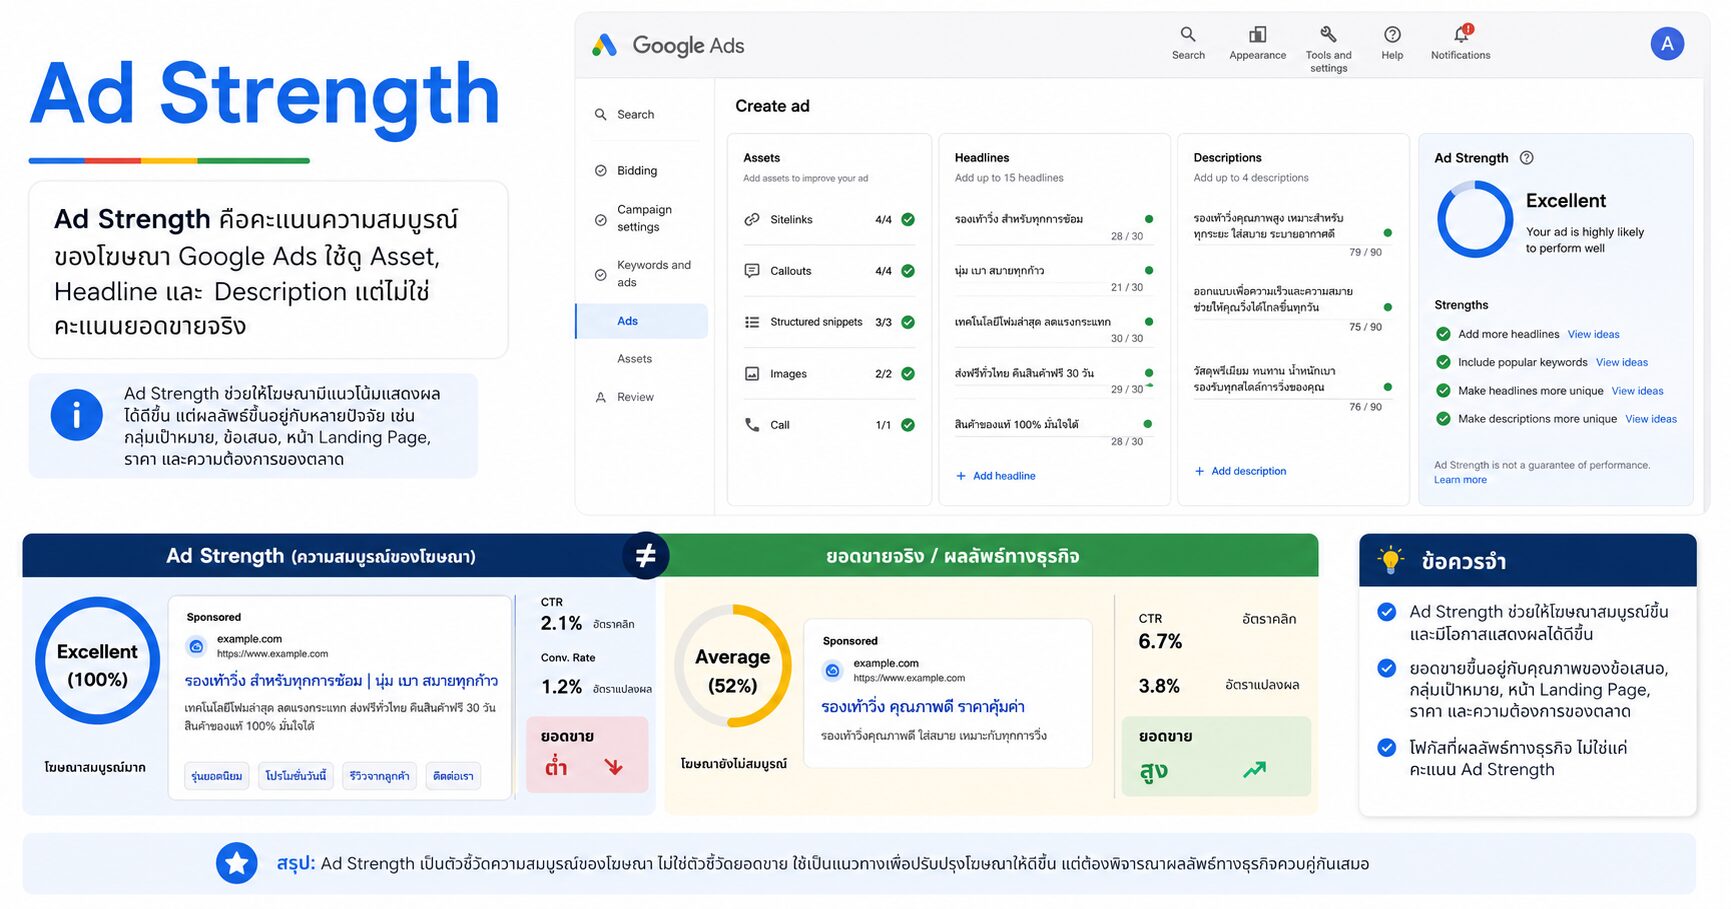This screenshot has width=1731, height=909.
Task: Click the Review person icon in sidebar
Action: point(601,397)
